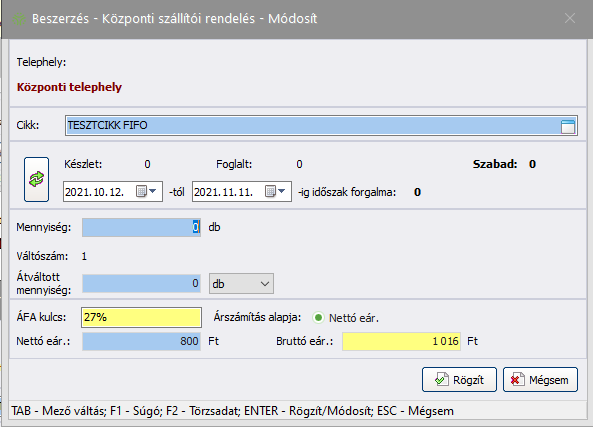
Task: Click the yellow ÁFA kulcs 27% field
Action: pyautogui.click(x=141, y=317)
